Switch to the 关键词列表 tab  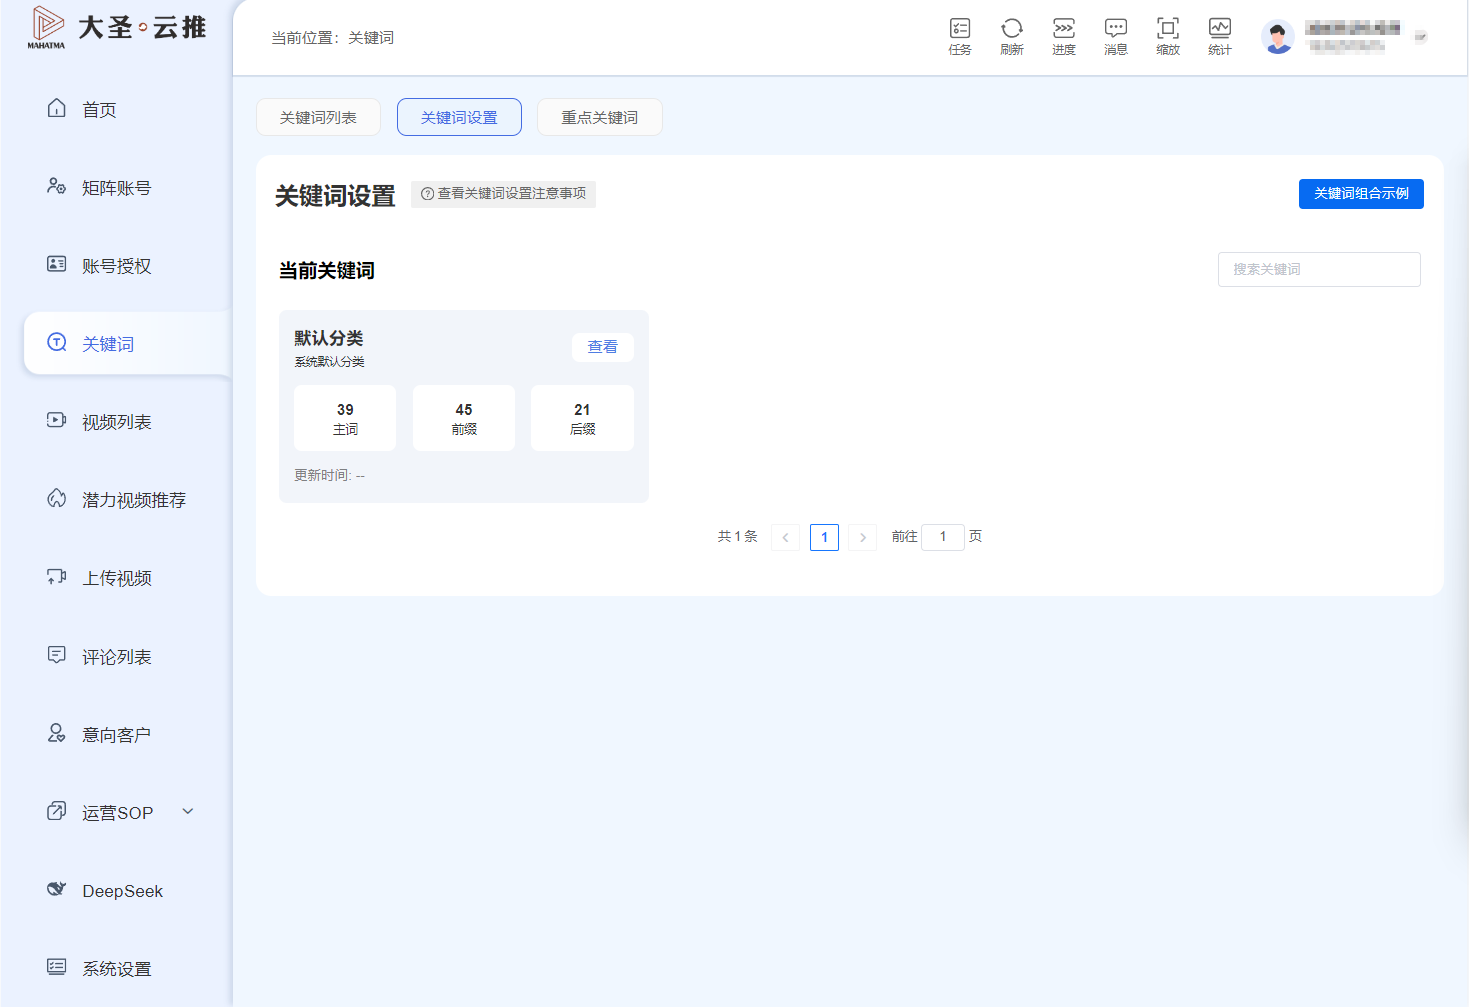tap(318, 117)
